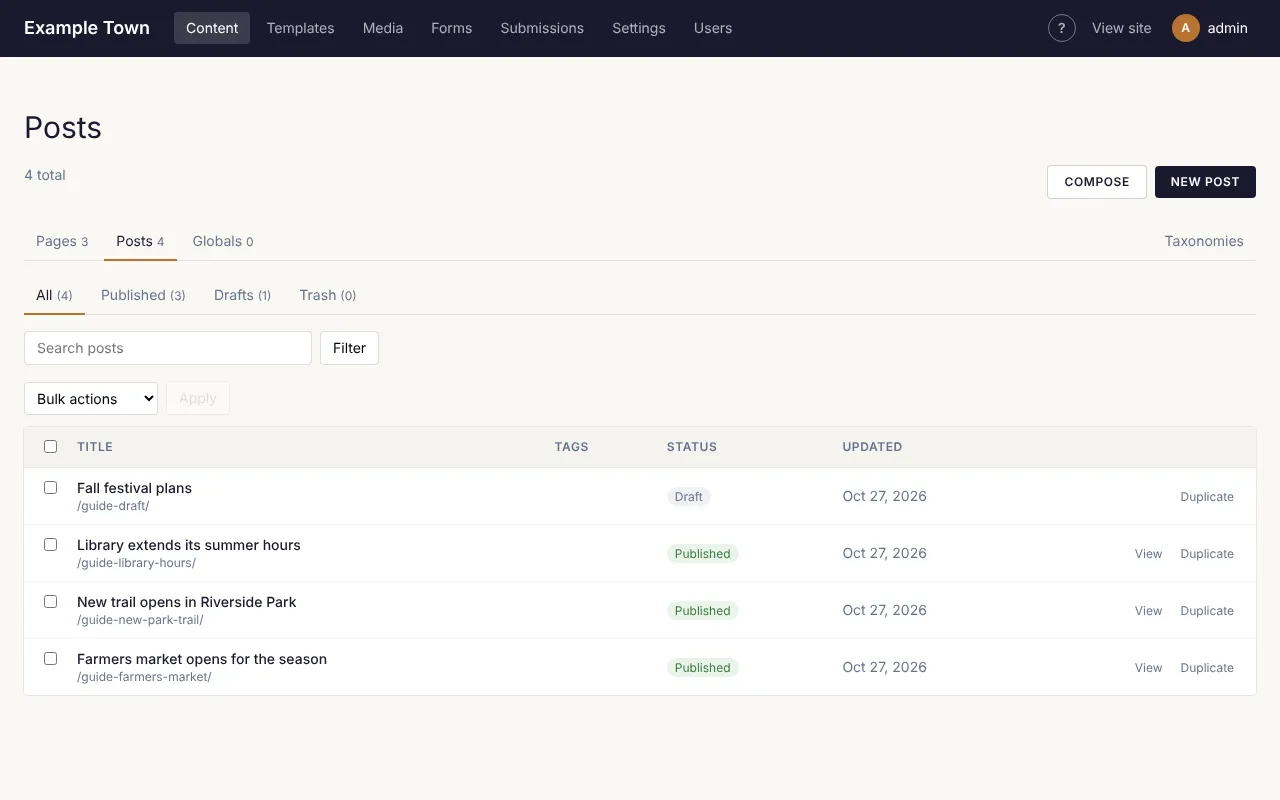Tick the New trail opens checkbox

51,602
